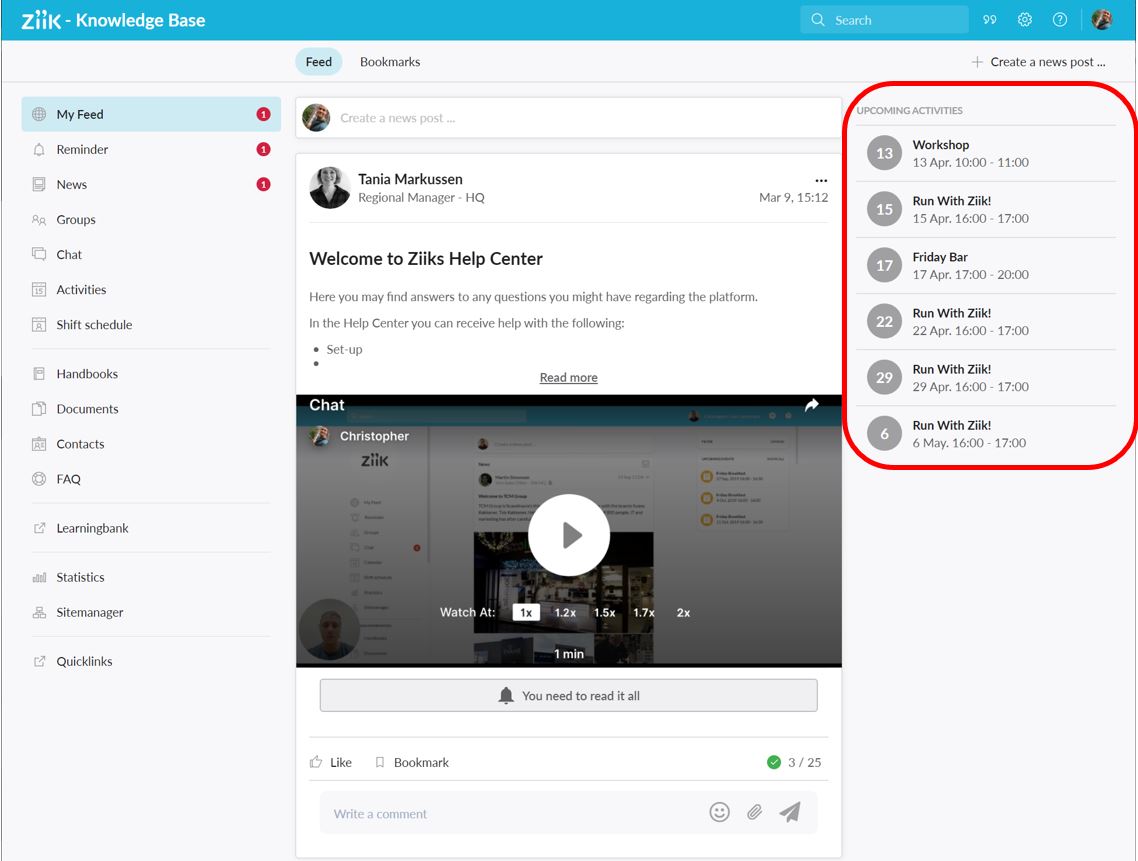Click Tania Markussen's profile photo
Viewport: 1138px width, 861px height.
tap(330, 187)
